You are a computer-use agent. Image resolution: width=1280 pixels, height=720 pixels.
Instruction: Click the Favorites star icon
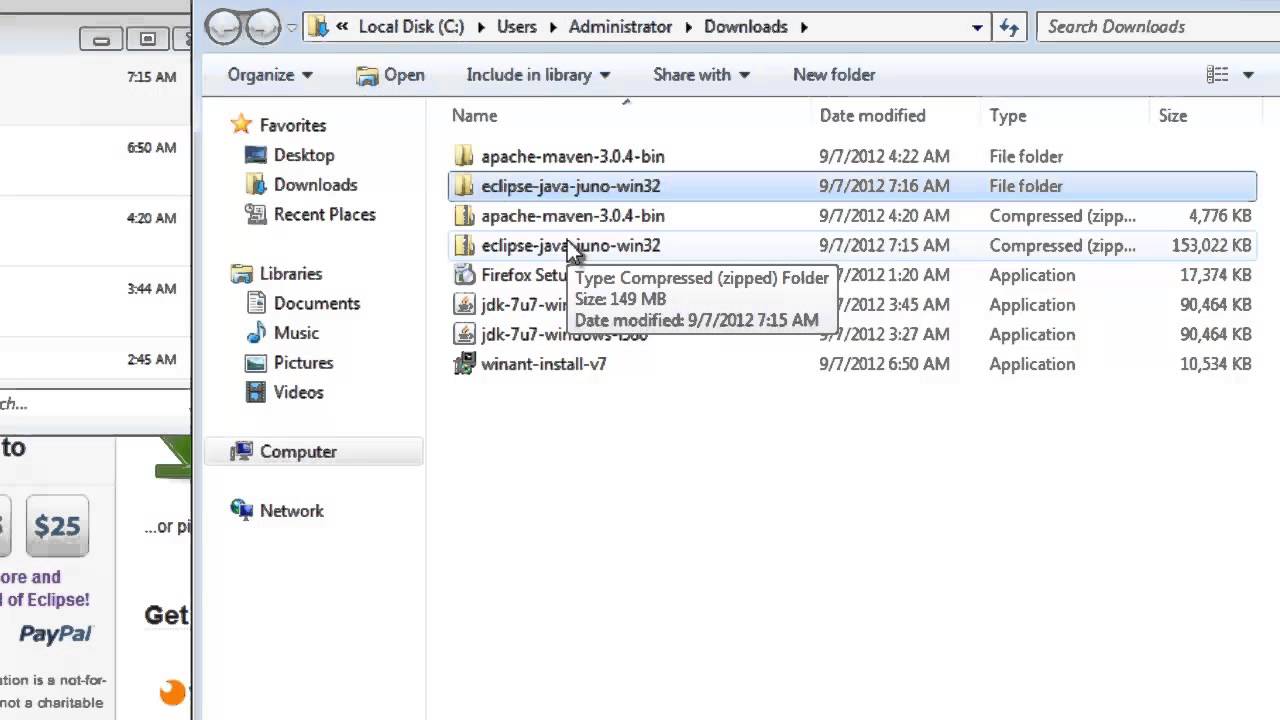(241, 125)
